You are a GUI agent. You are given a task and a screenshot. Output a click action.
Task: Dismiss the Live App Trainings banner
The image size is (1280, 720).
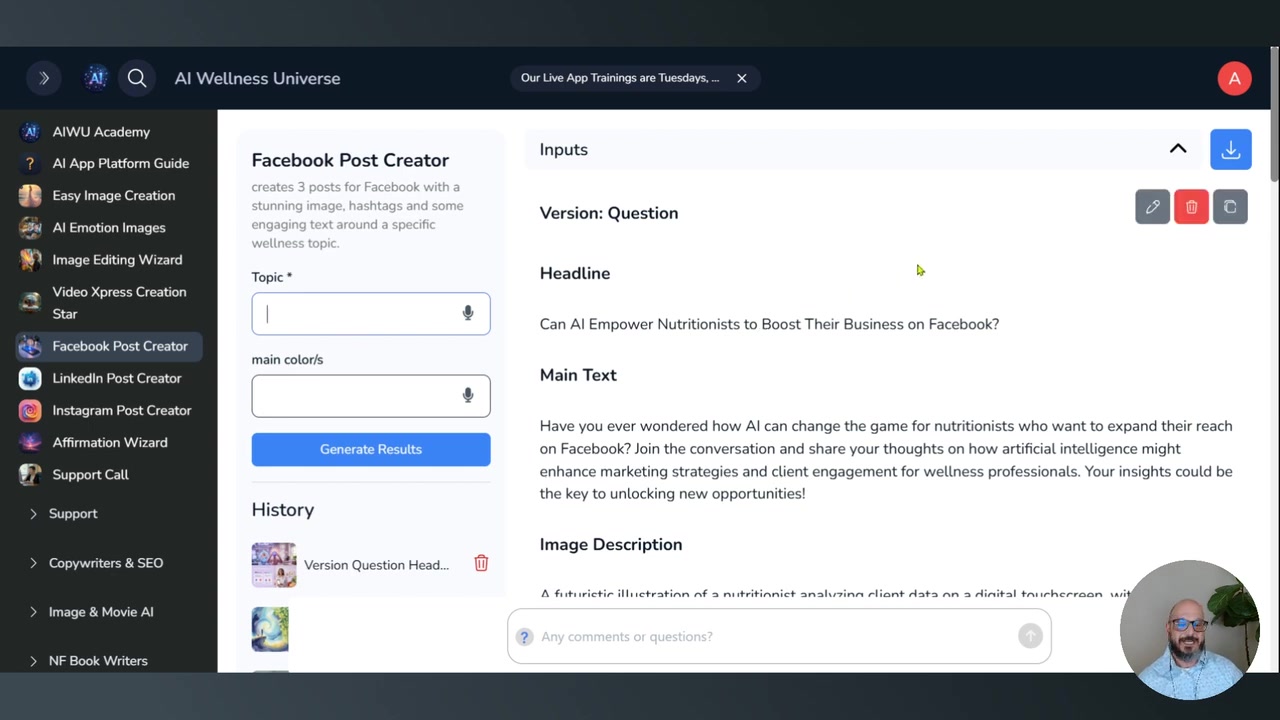(x=742, y=78)
